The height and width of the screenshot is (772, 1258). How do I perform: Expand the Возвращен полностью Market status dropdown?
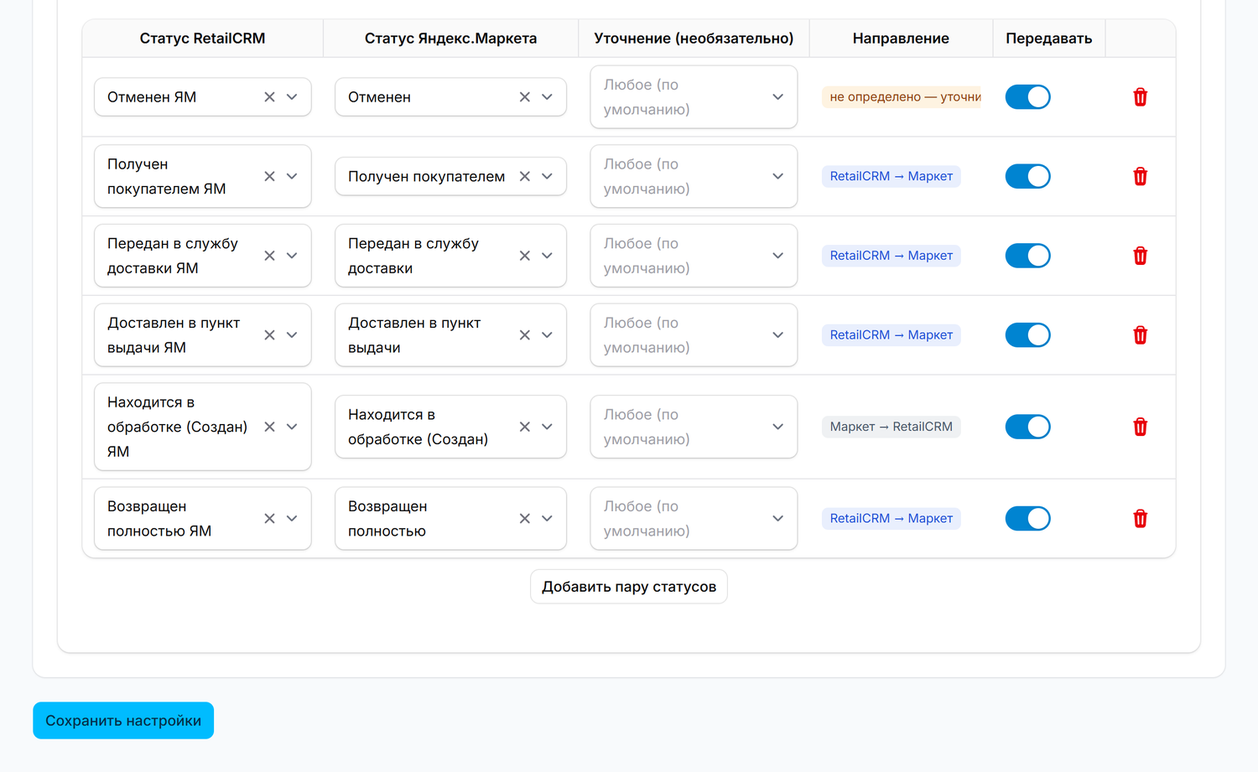[547, 519]
